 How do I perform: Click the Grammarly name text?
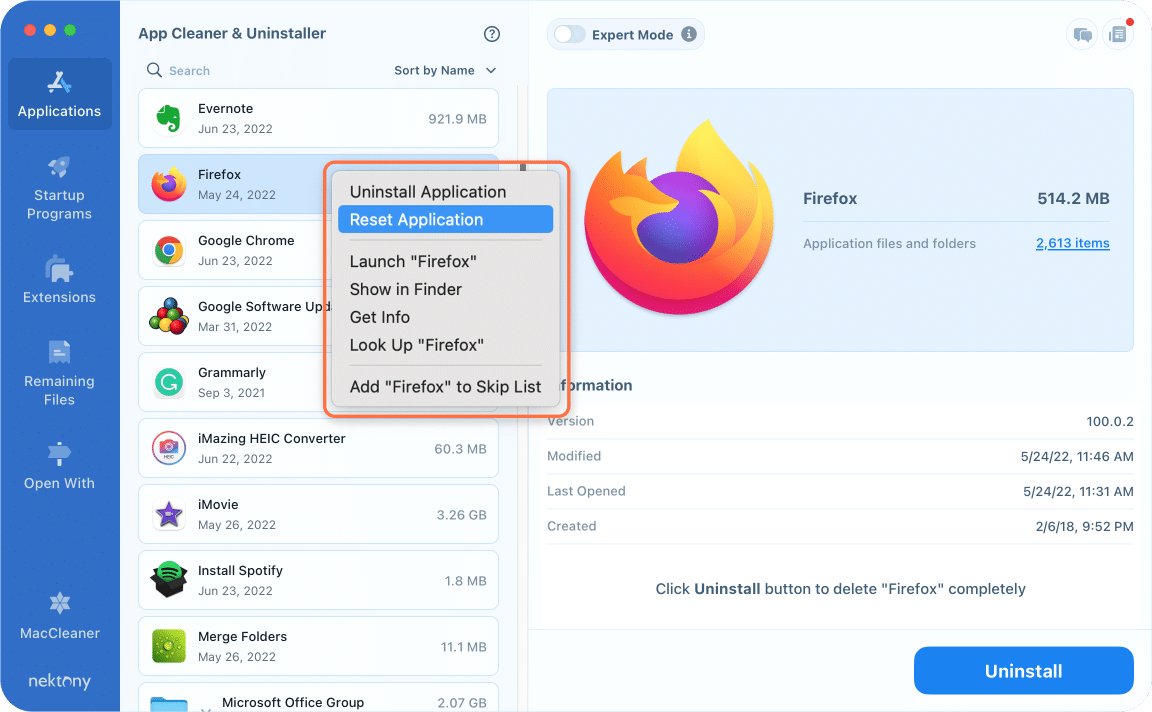(x=232, y=373)
